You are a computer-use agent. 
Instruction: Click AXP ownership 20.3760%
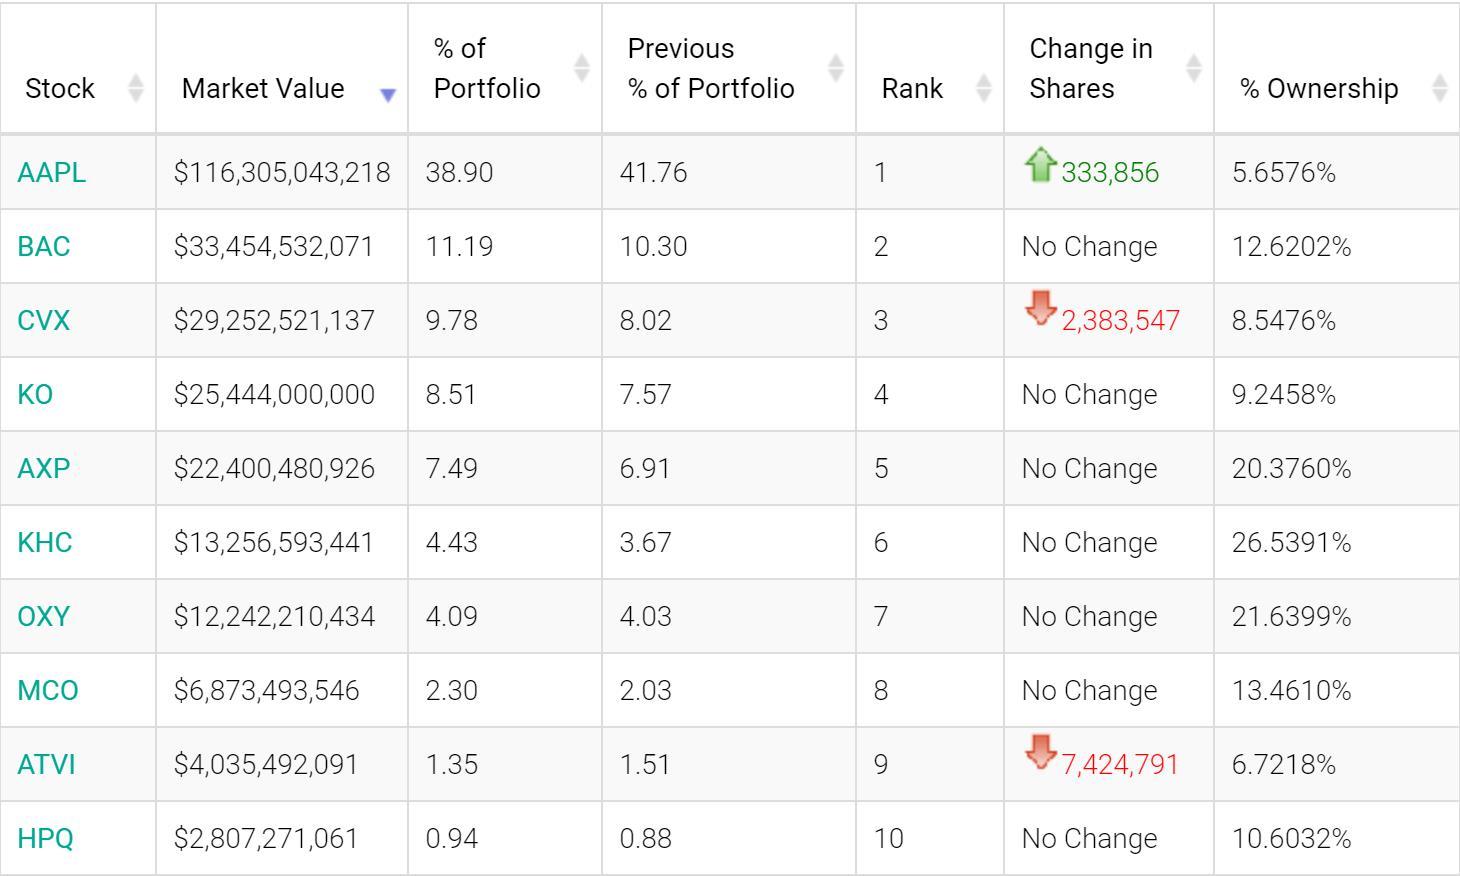tap(1291, 468)
